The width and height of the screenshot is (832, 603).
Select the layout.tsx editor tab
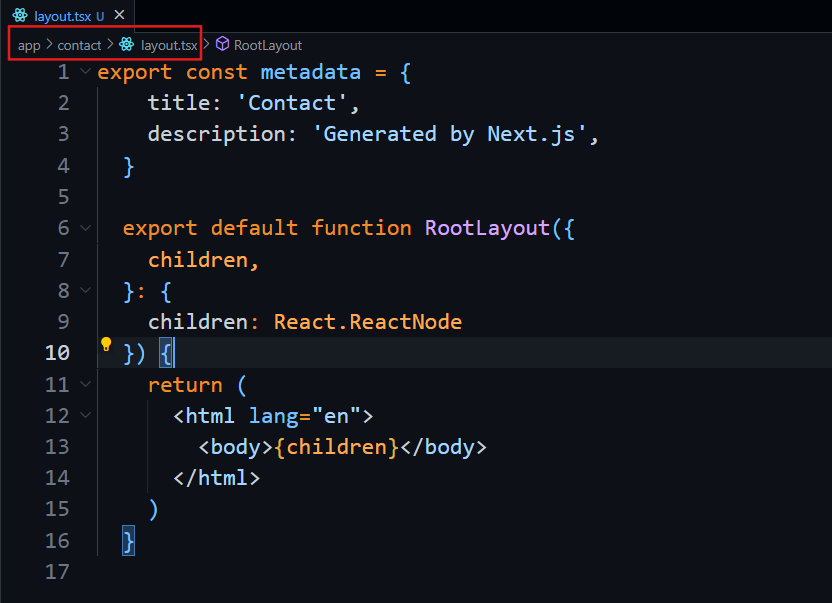click(x=62, y=16)
